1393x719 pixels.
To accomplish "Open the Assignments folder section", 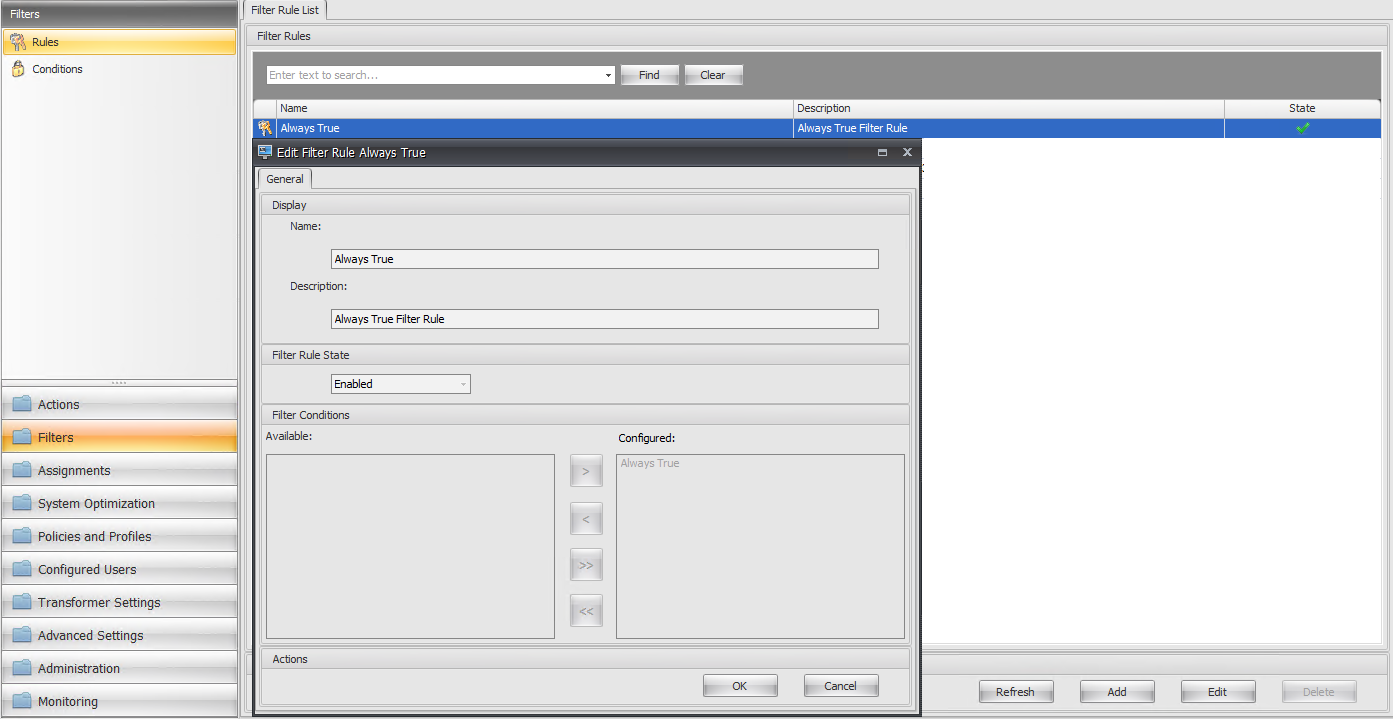I will click(74, 471).
